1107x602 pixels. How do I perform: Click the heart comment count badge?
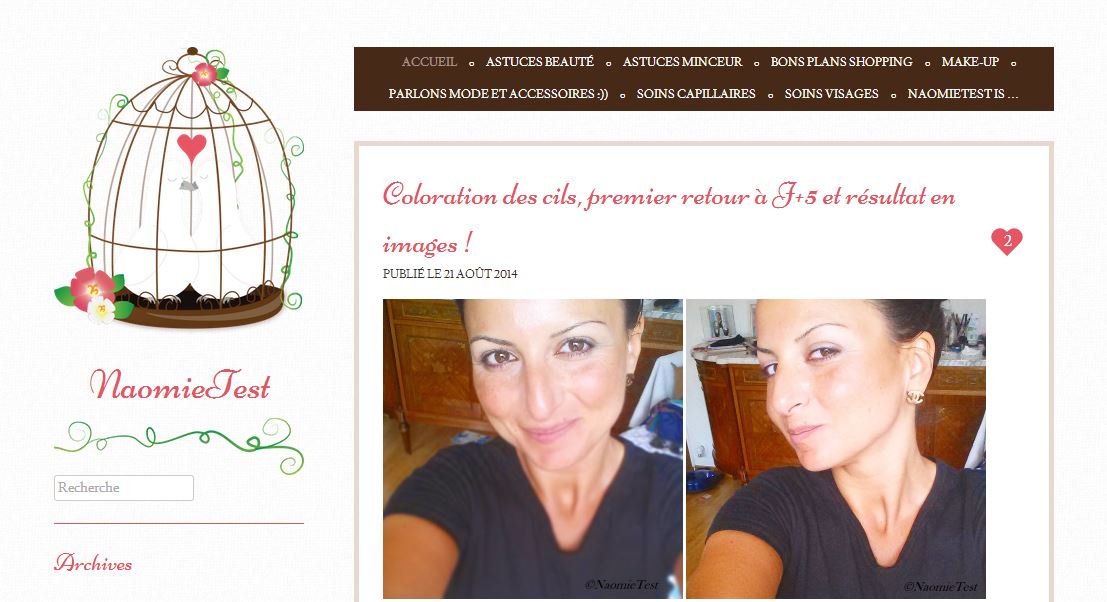tap(1007, 241)
